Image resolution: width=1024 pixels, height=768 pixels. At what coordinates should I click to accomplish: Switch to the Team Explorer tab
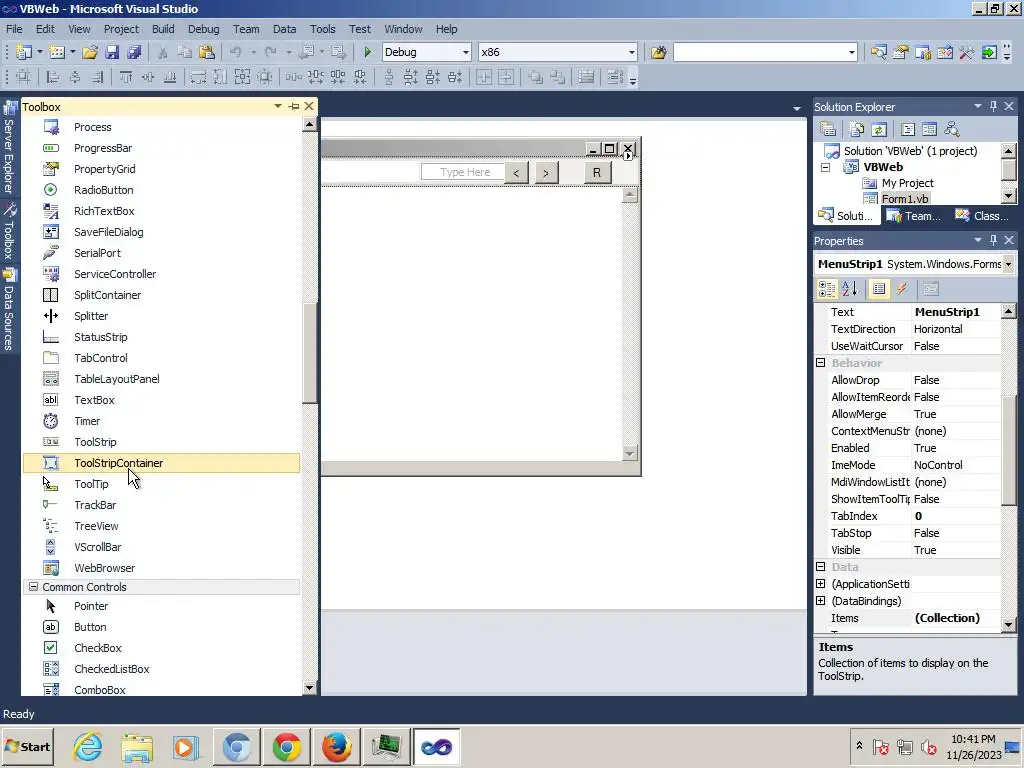[x=914, y=216]
